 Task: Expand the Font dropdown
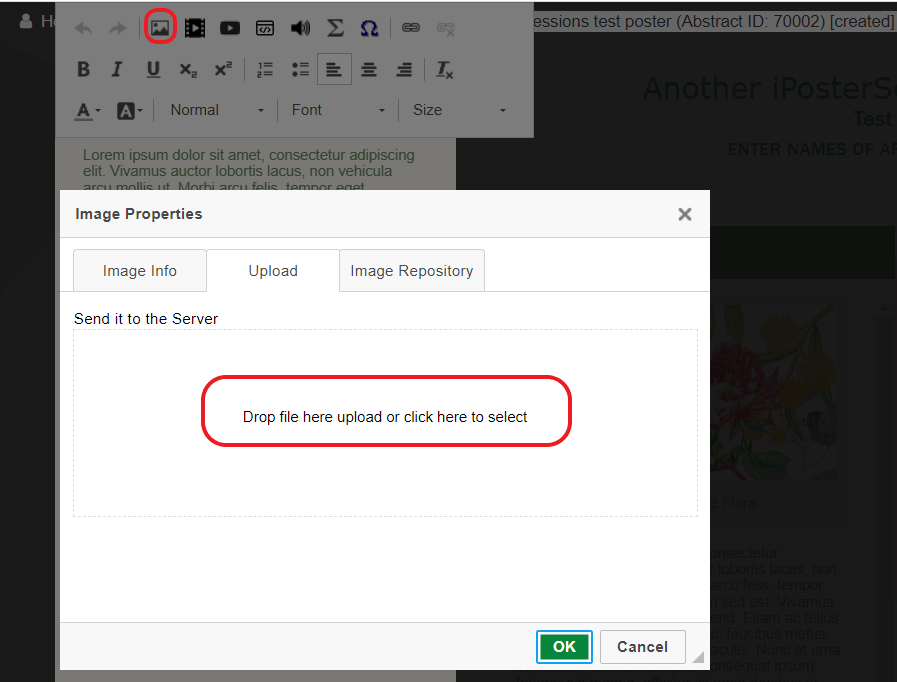click(x=338, y=110)
